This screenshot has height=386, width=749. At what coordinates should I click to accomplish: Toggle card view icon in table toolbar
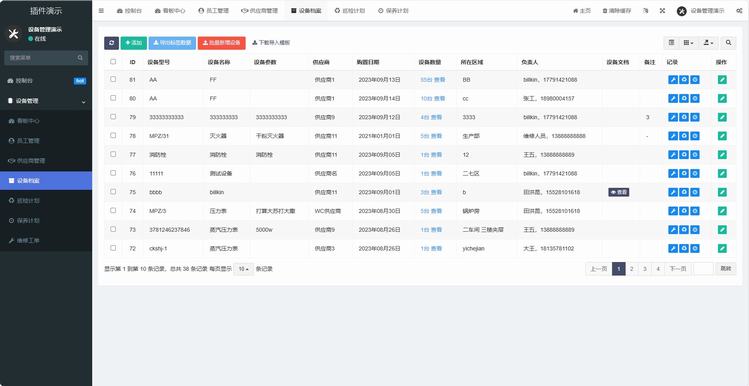coord(671,43)
